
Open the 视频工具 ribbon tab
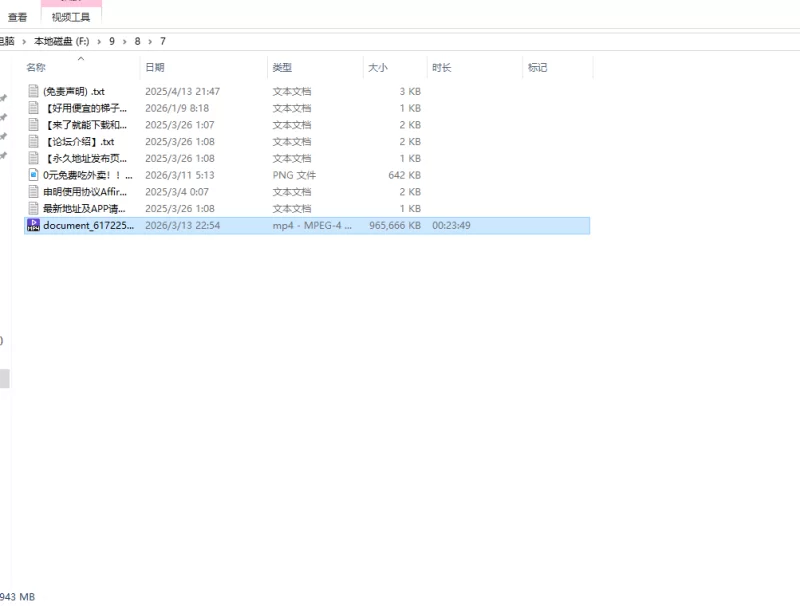click(x=71, y=17)
